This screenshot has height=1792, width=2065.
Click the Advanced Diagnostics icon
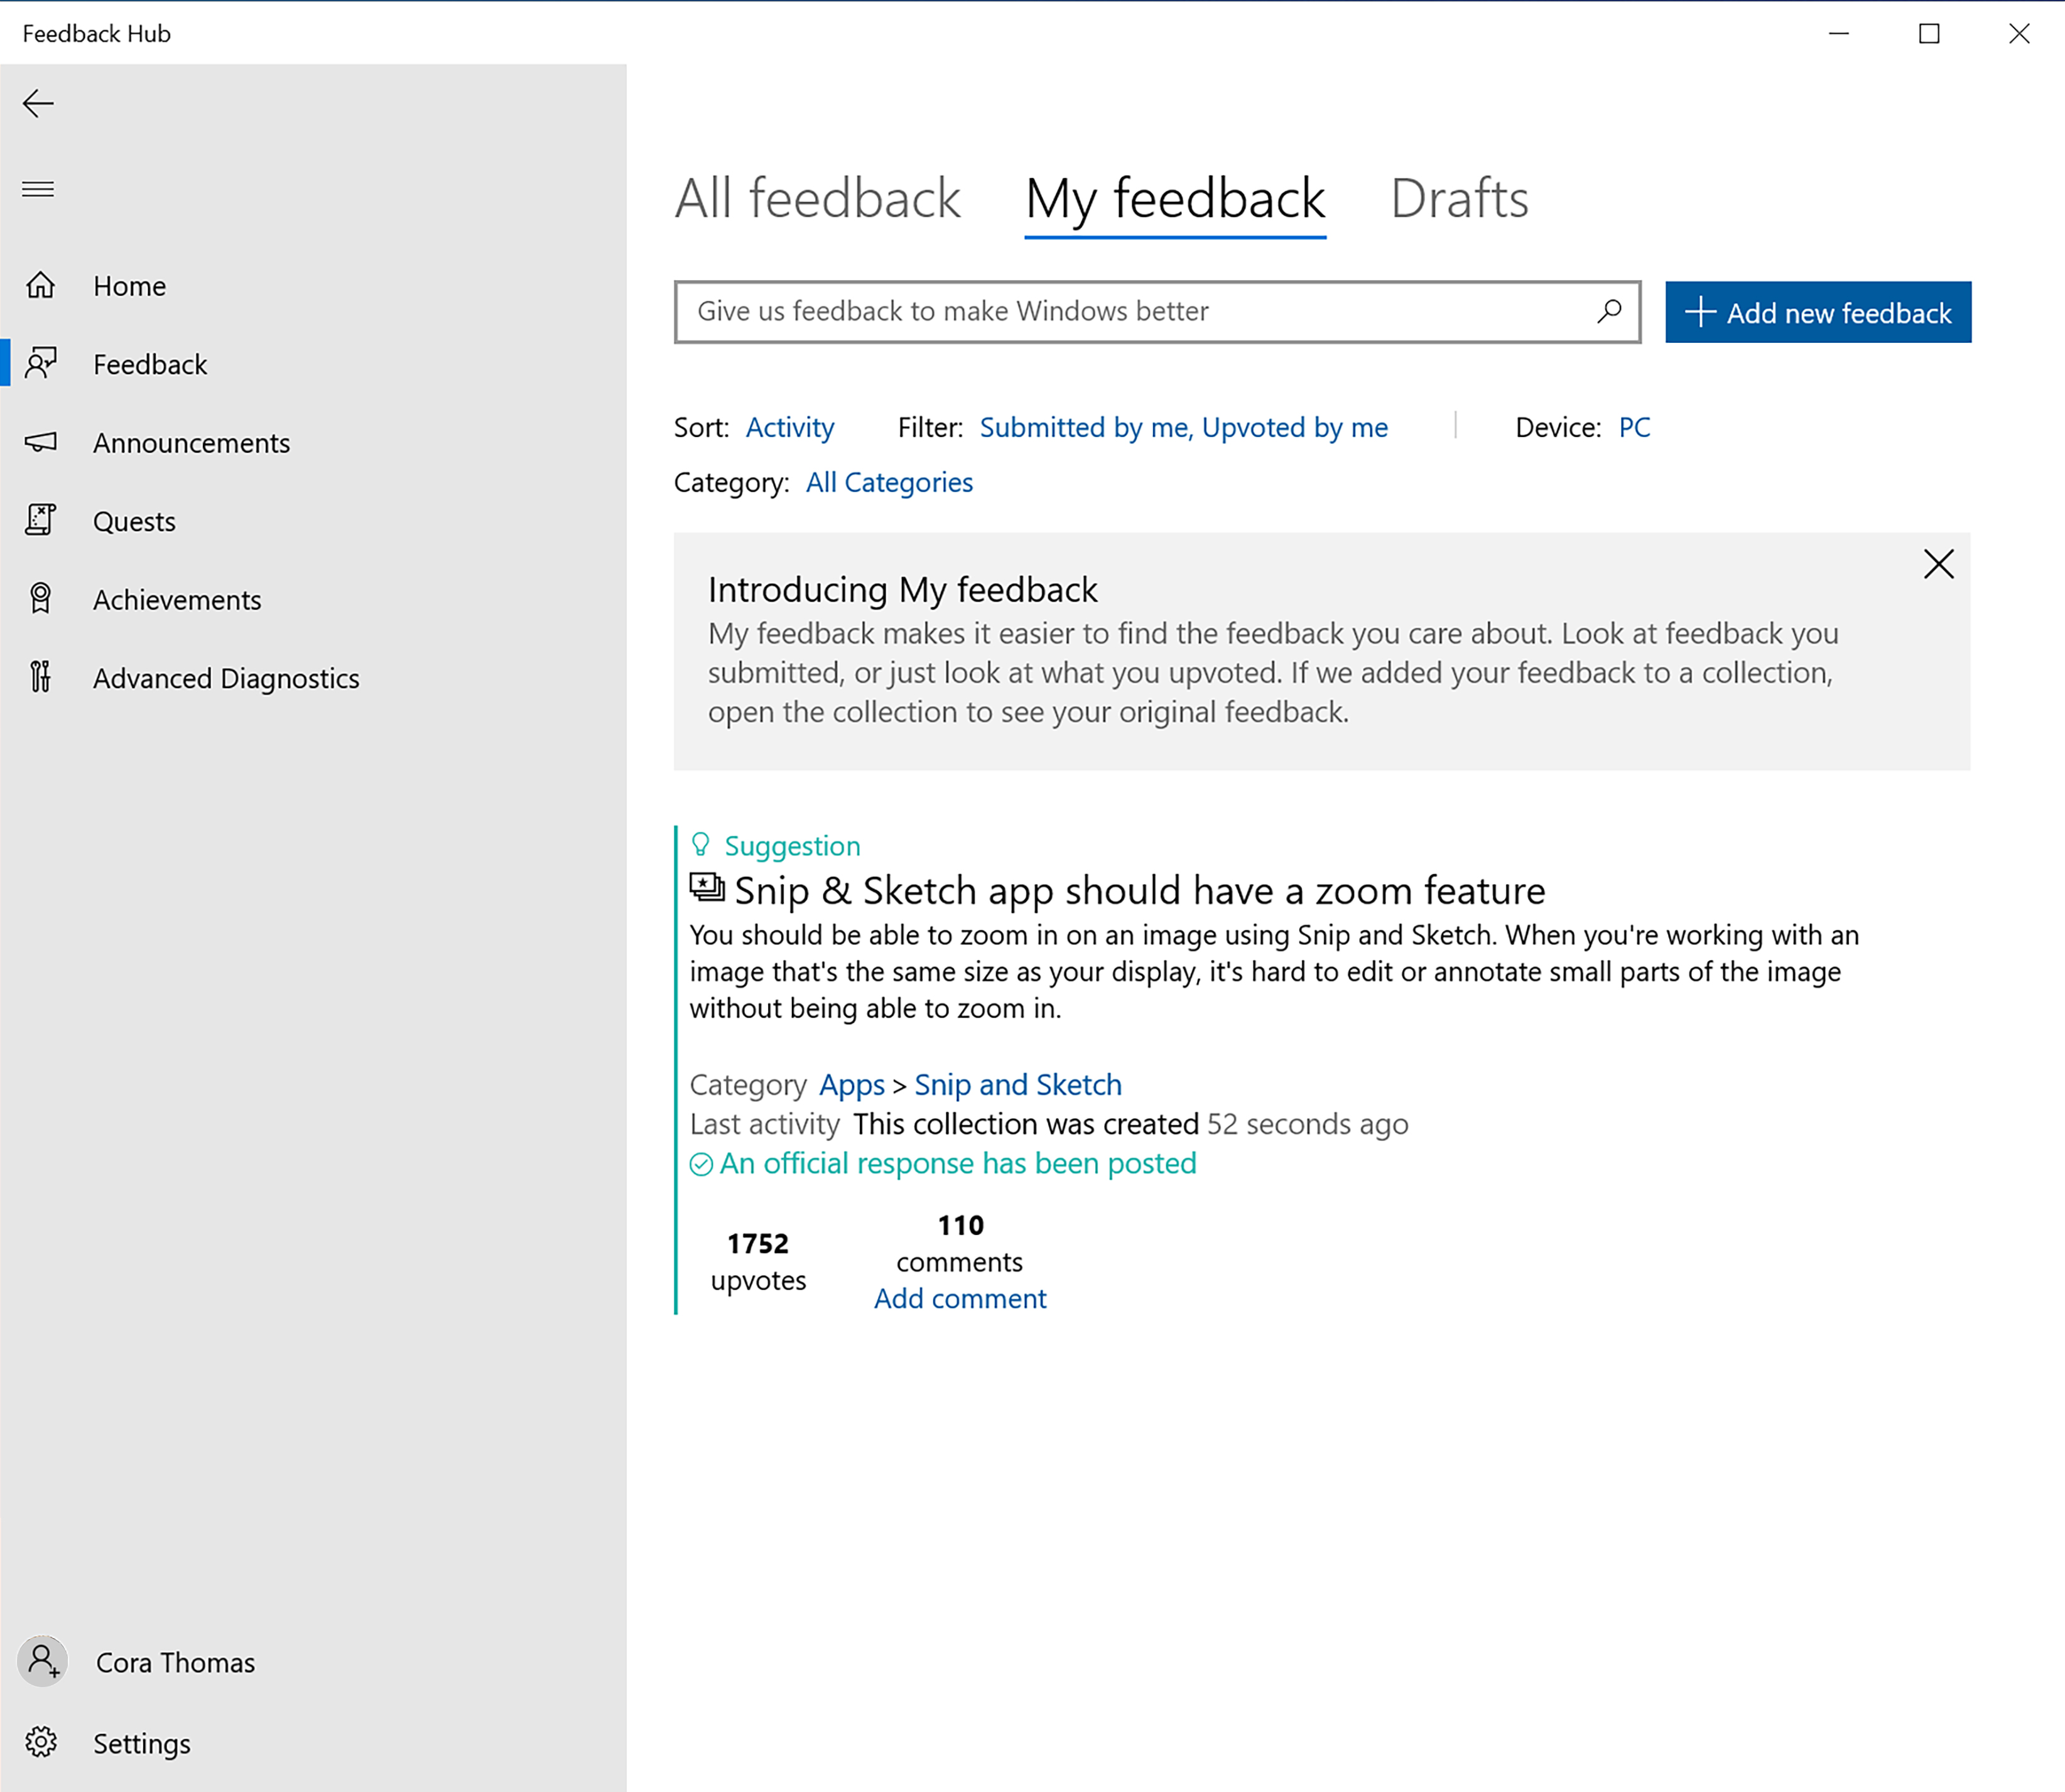[42, 676]
